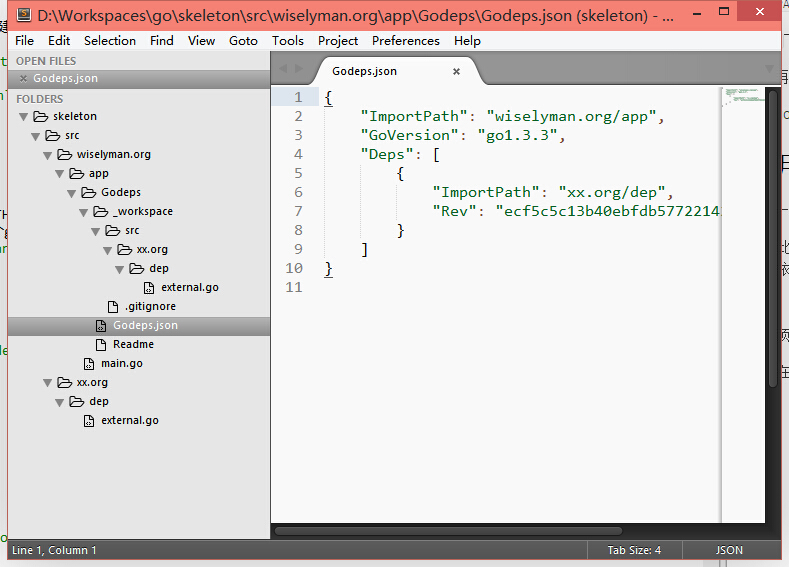Screen dimensions: 789x567
Task: Click the vertical scrollbar of the editor
Action: (773, 239)
